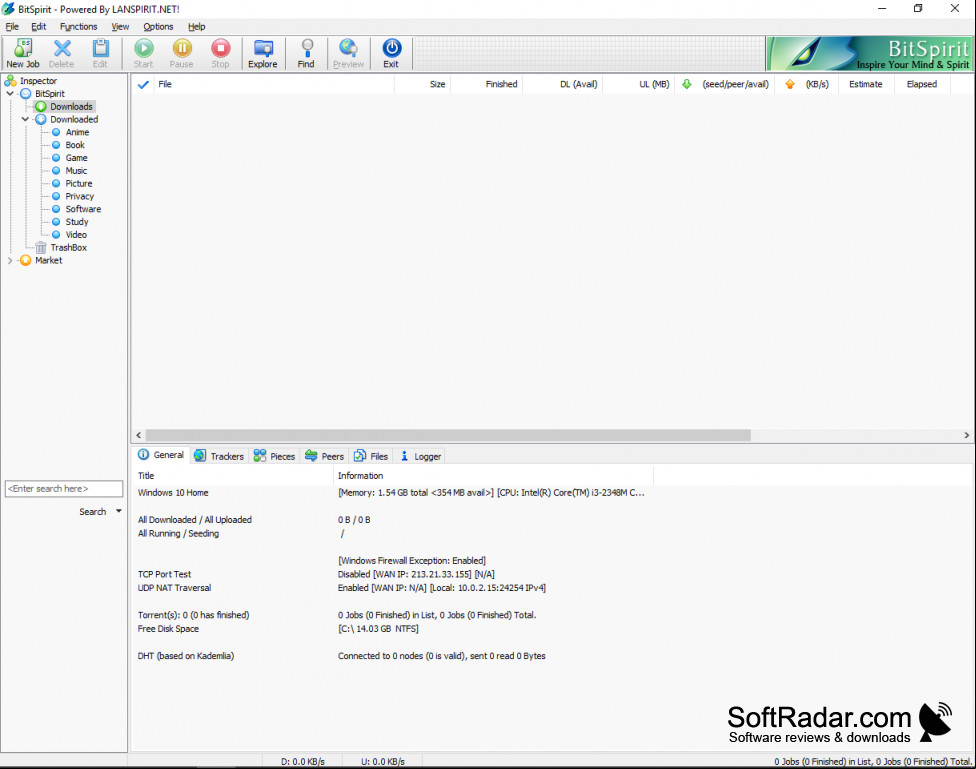Open the Edit menu
Image resolution: width=976 pixels, height=769 pixels.
(39, 27)
